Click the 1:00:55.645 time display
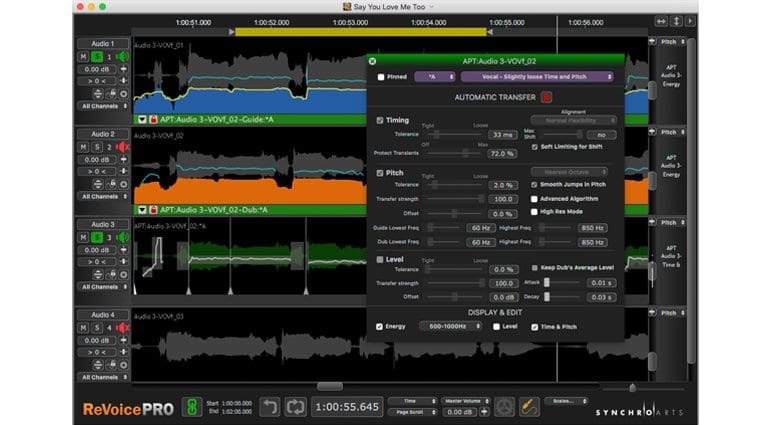The width and height of the screenshot is (770, 425). click(347, 407)
